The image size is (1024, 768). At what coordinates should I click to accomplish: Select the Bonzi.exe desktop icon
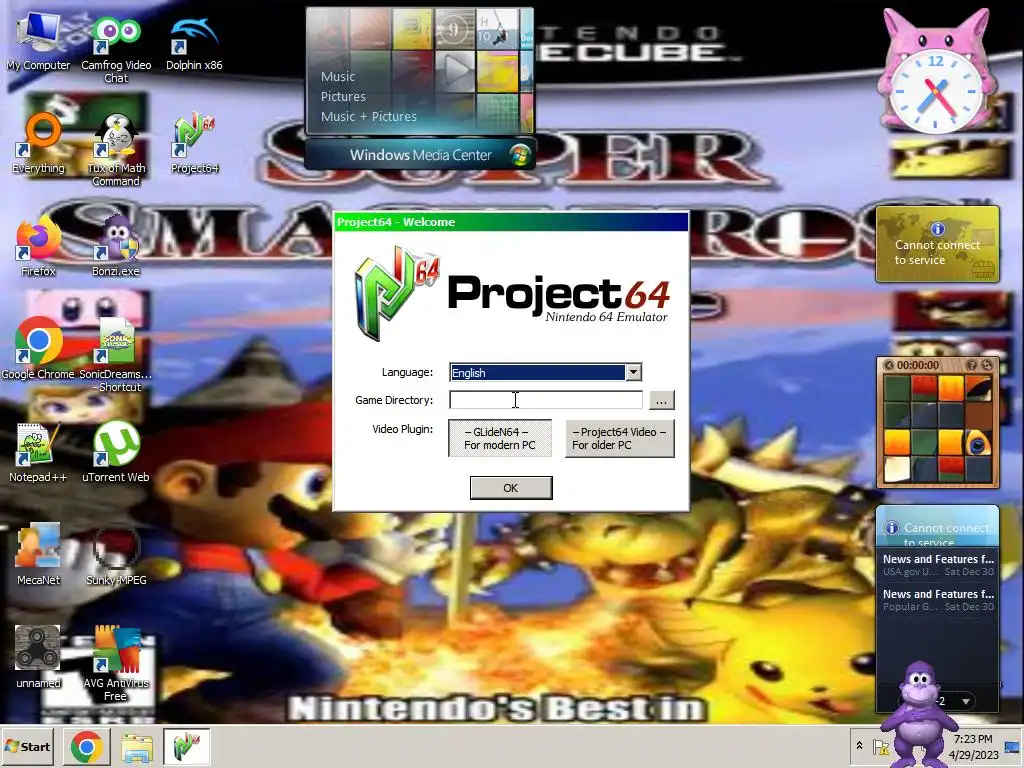pos(116,247)
